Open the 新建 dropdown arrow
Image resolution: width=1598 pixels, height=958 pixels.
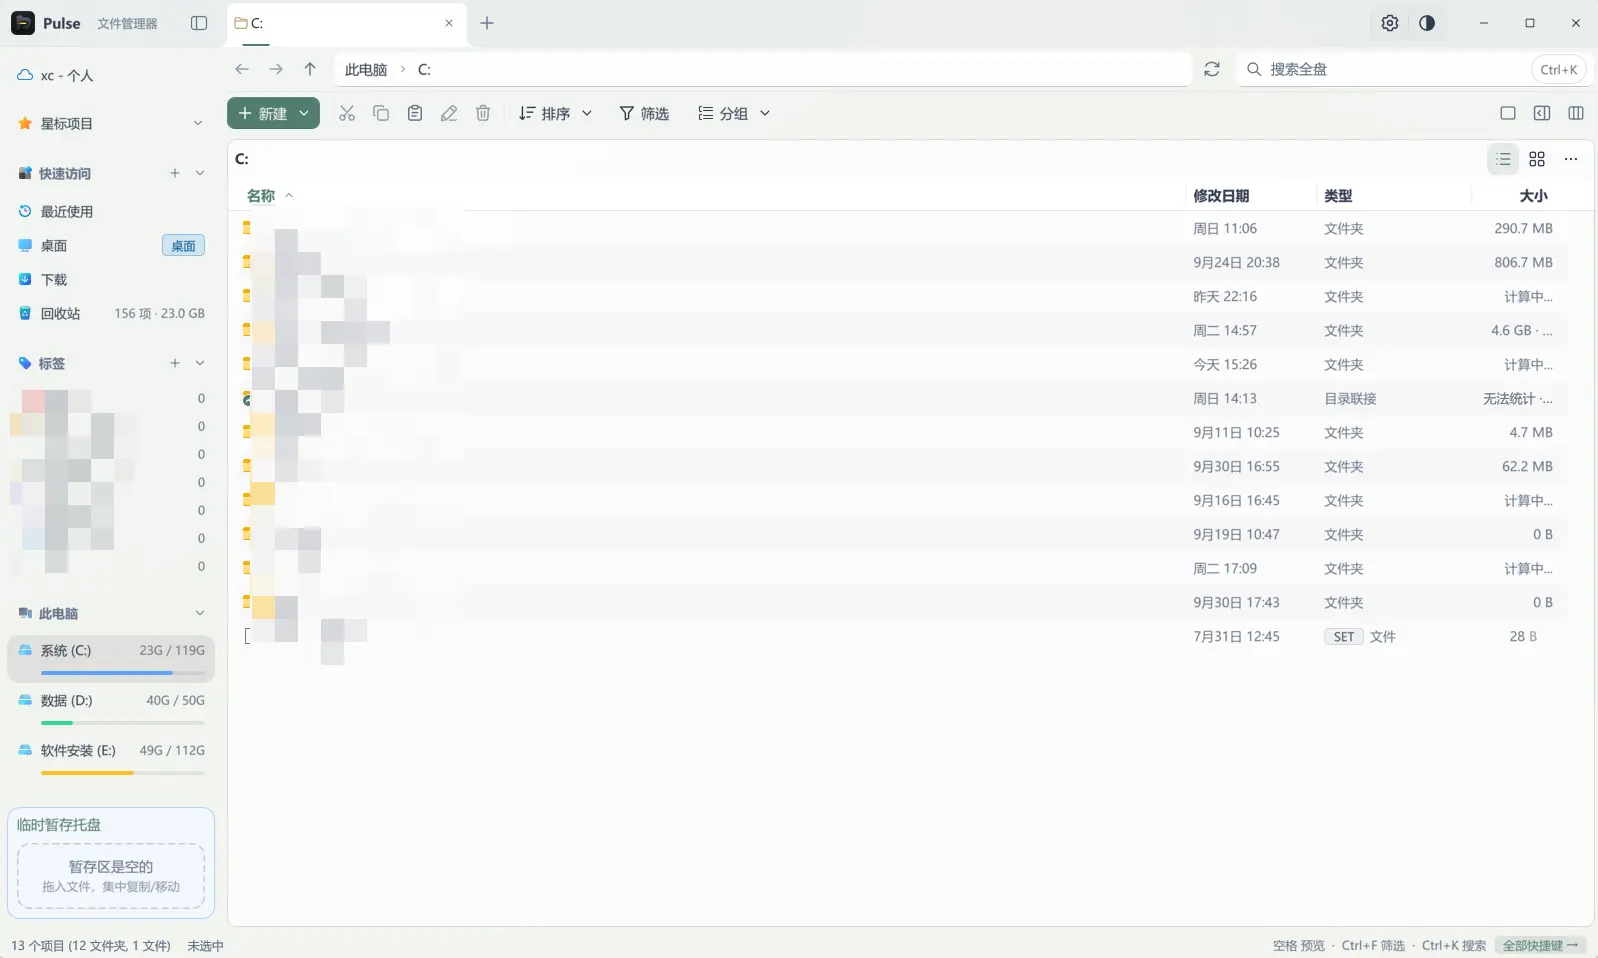pos(304,113)
